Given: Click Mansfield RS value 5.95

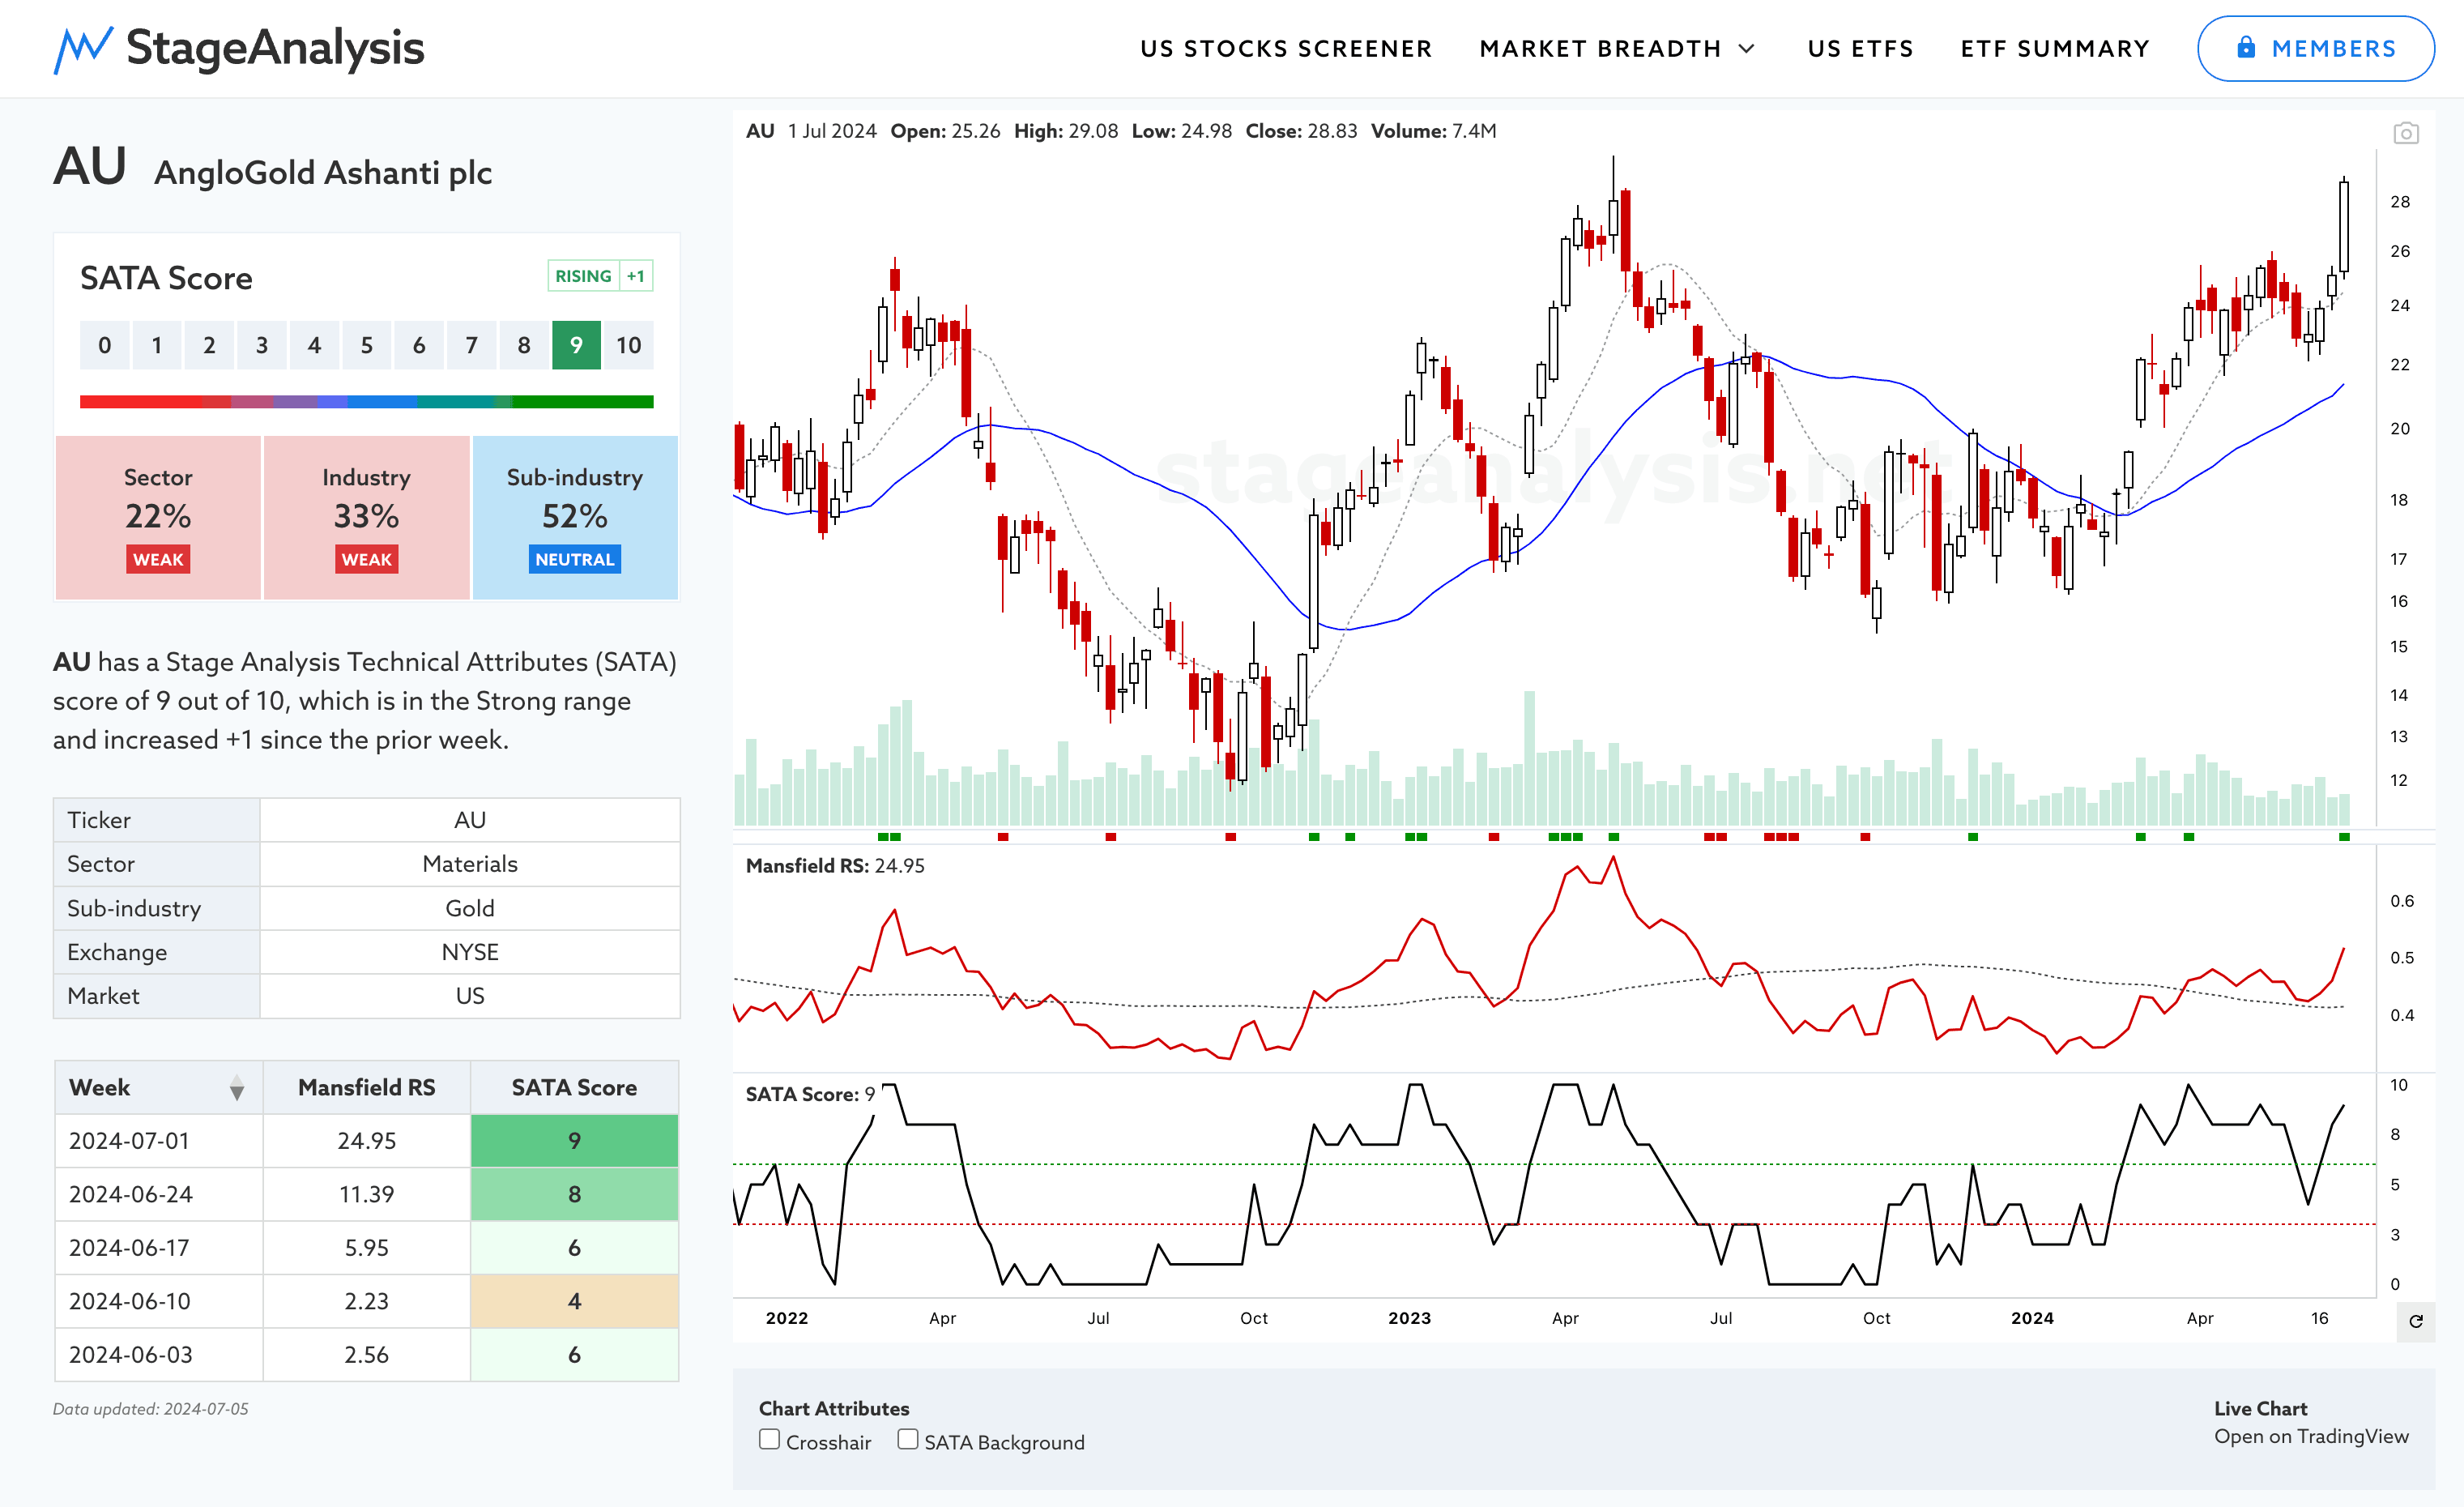Looking at the screenshot, I should pyautogui.click(x=366, y=1248).
